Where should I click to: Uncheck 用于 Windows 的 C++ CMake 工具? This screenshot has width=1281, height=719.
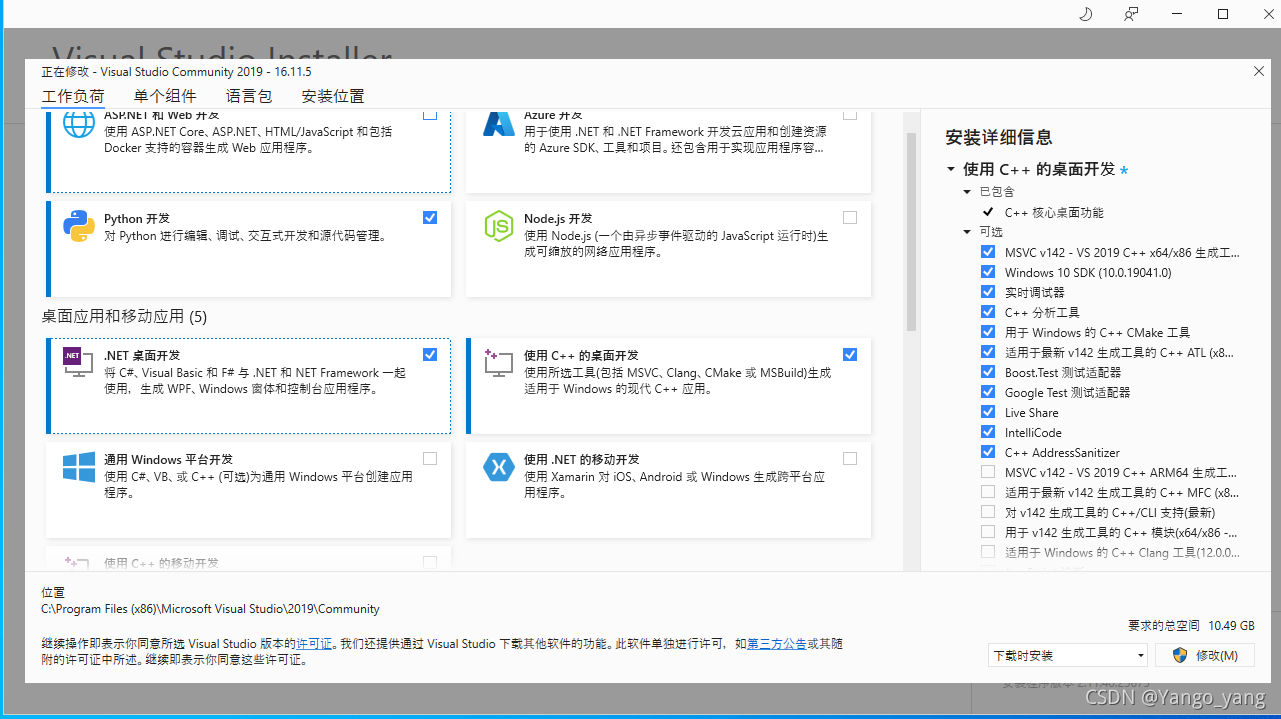click(988, 332)
